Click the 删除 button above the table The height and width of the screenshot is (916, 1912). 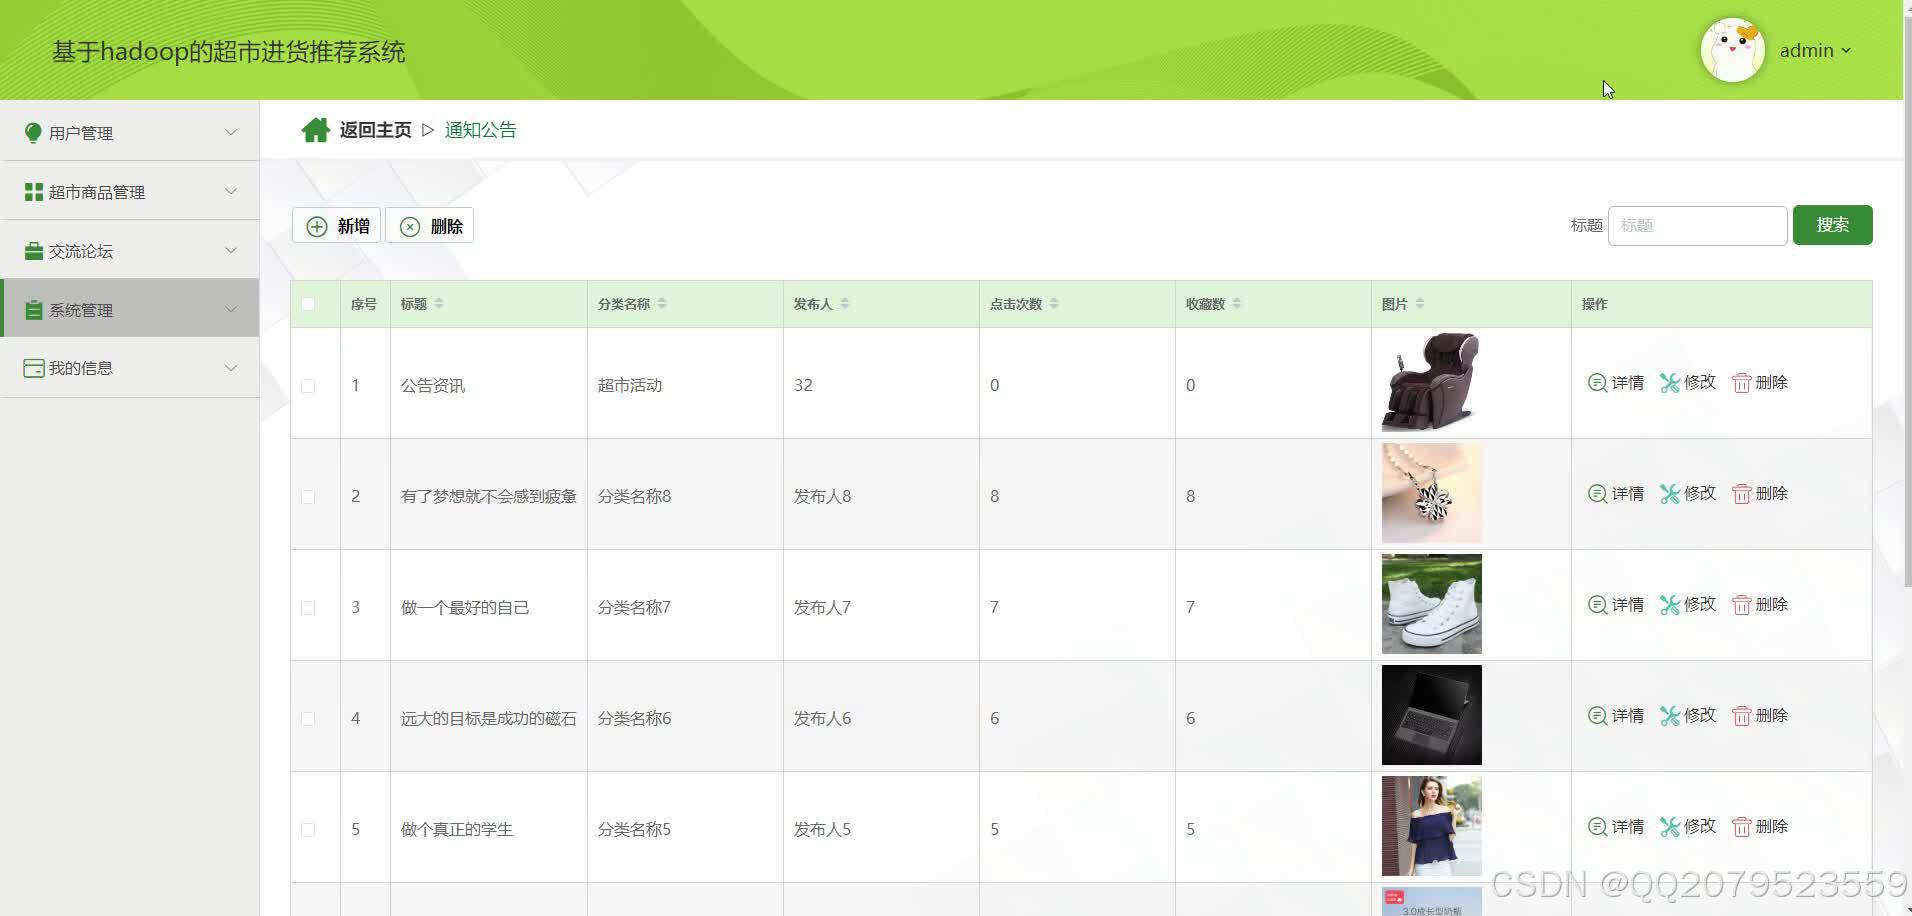(x=430, y=226)
